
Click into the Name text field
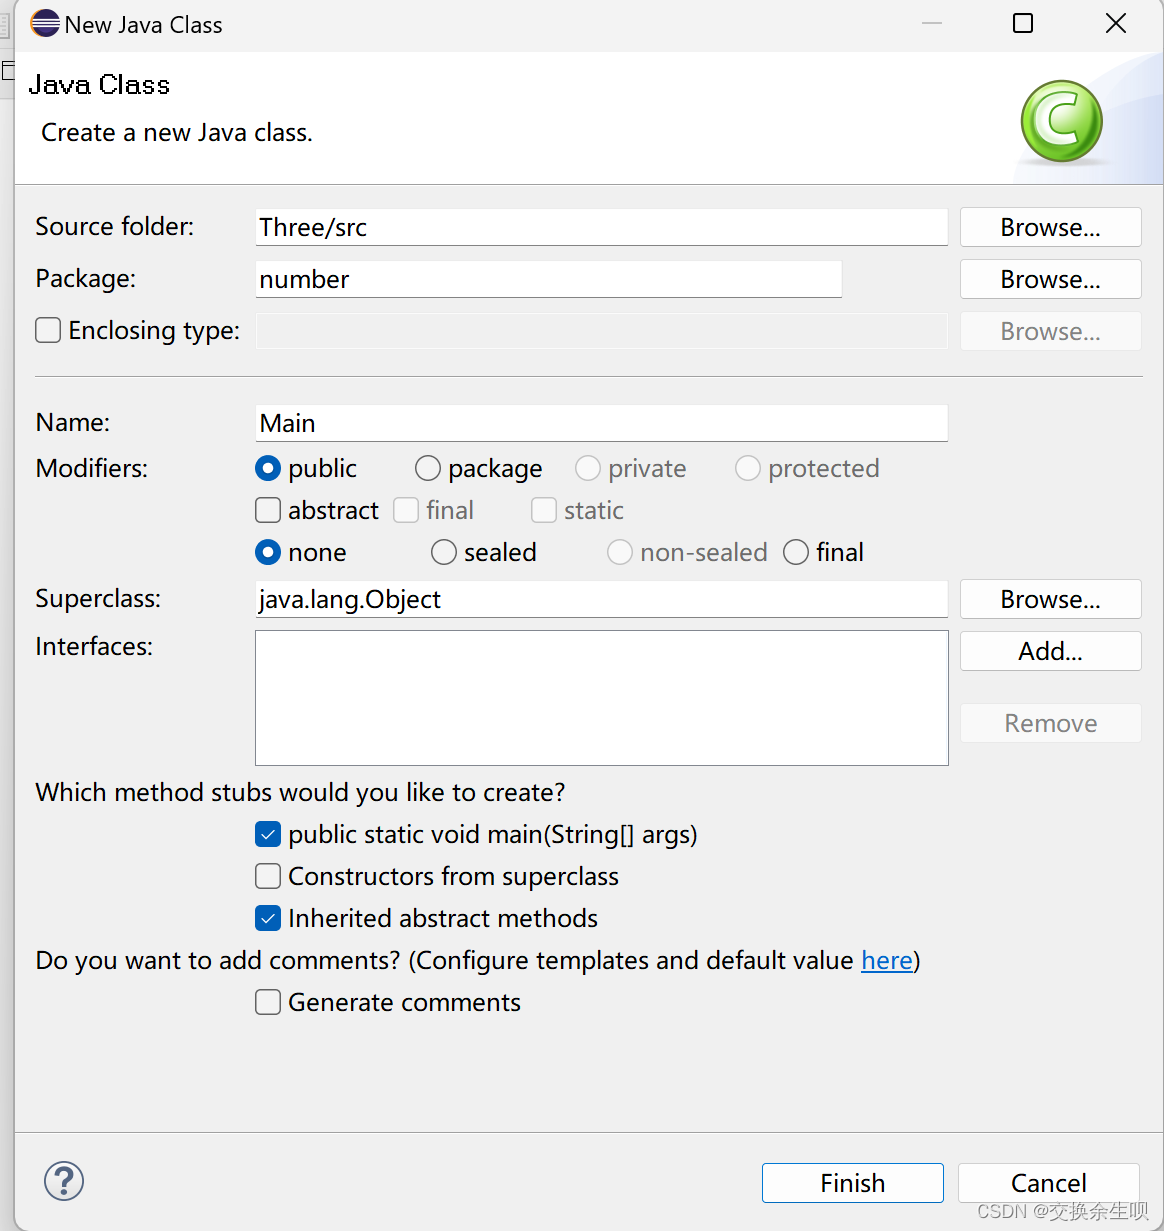coord(602,423)
